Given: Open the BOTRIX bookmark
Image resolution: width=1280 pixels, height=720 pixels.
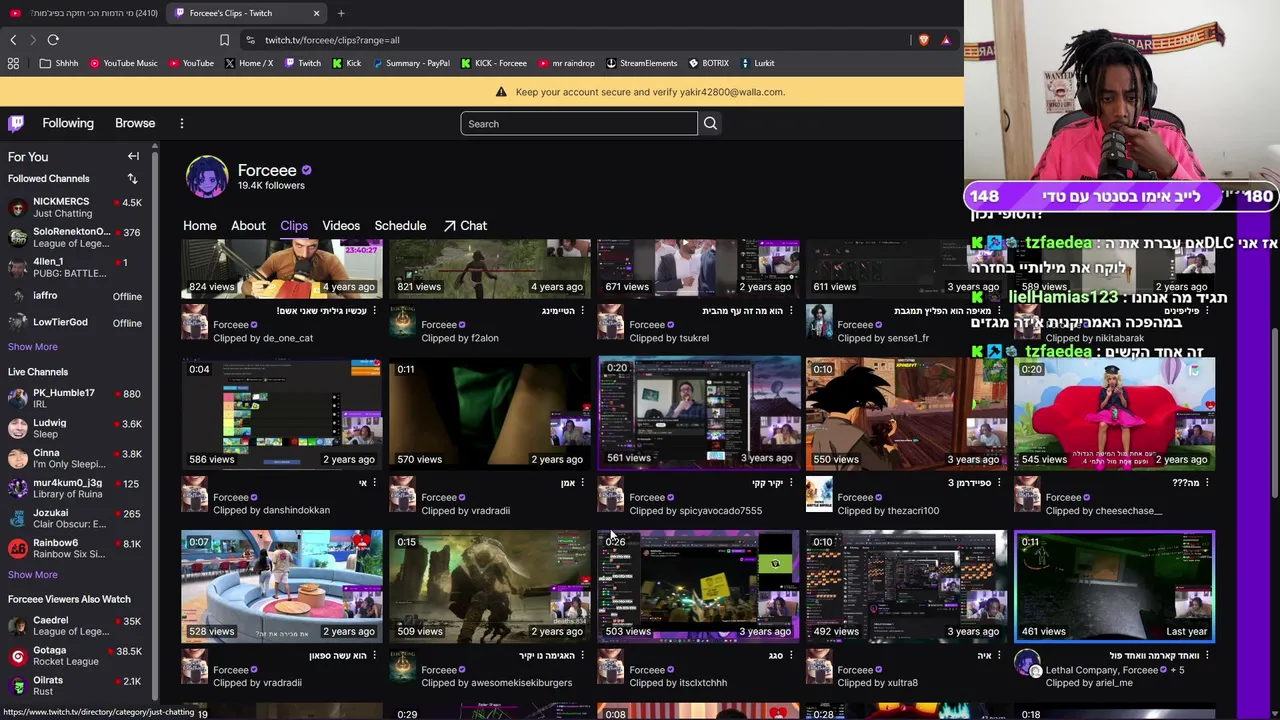Looking at the screenshot, I should coord(709,63).
